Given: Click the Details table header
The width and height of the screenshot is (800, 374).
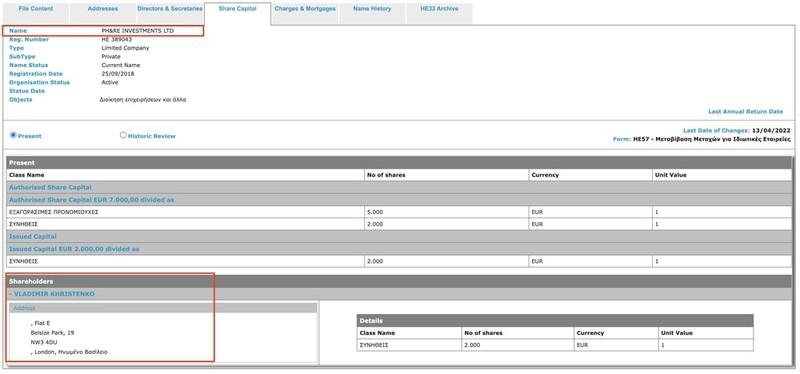Looking at the screenshot, I should coord(555,320).
